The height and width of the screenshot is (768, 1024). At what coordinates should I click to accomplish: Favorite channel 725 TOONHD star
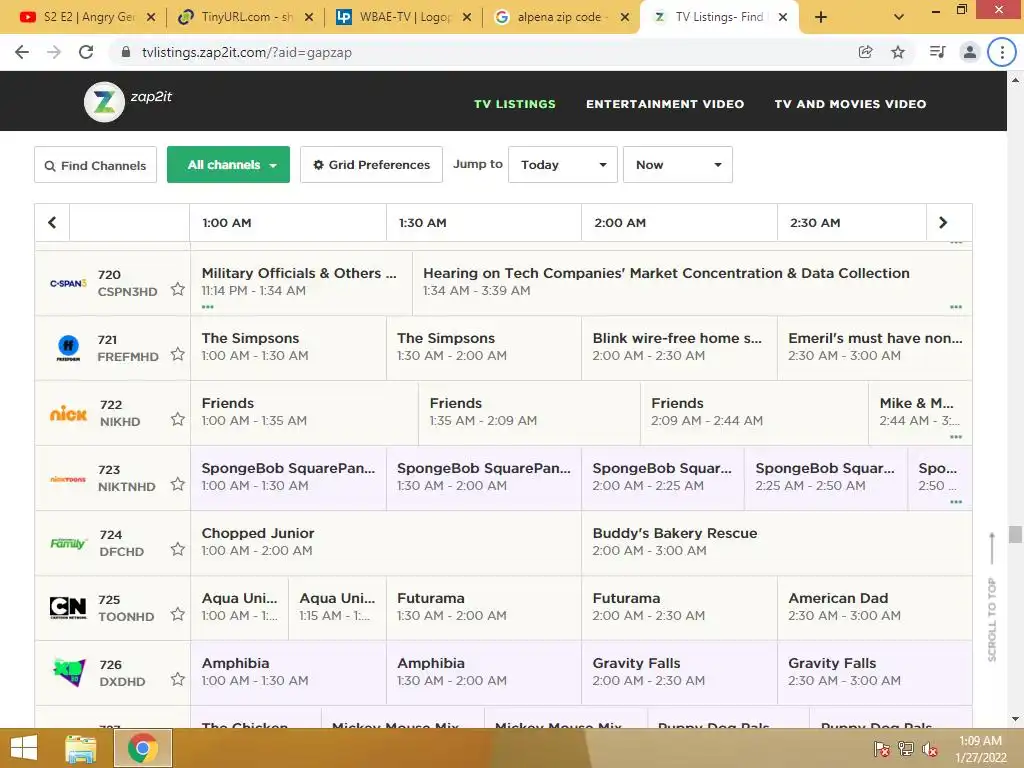point(178,614)
